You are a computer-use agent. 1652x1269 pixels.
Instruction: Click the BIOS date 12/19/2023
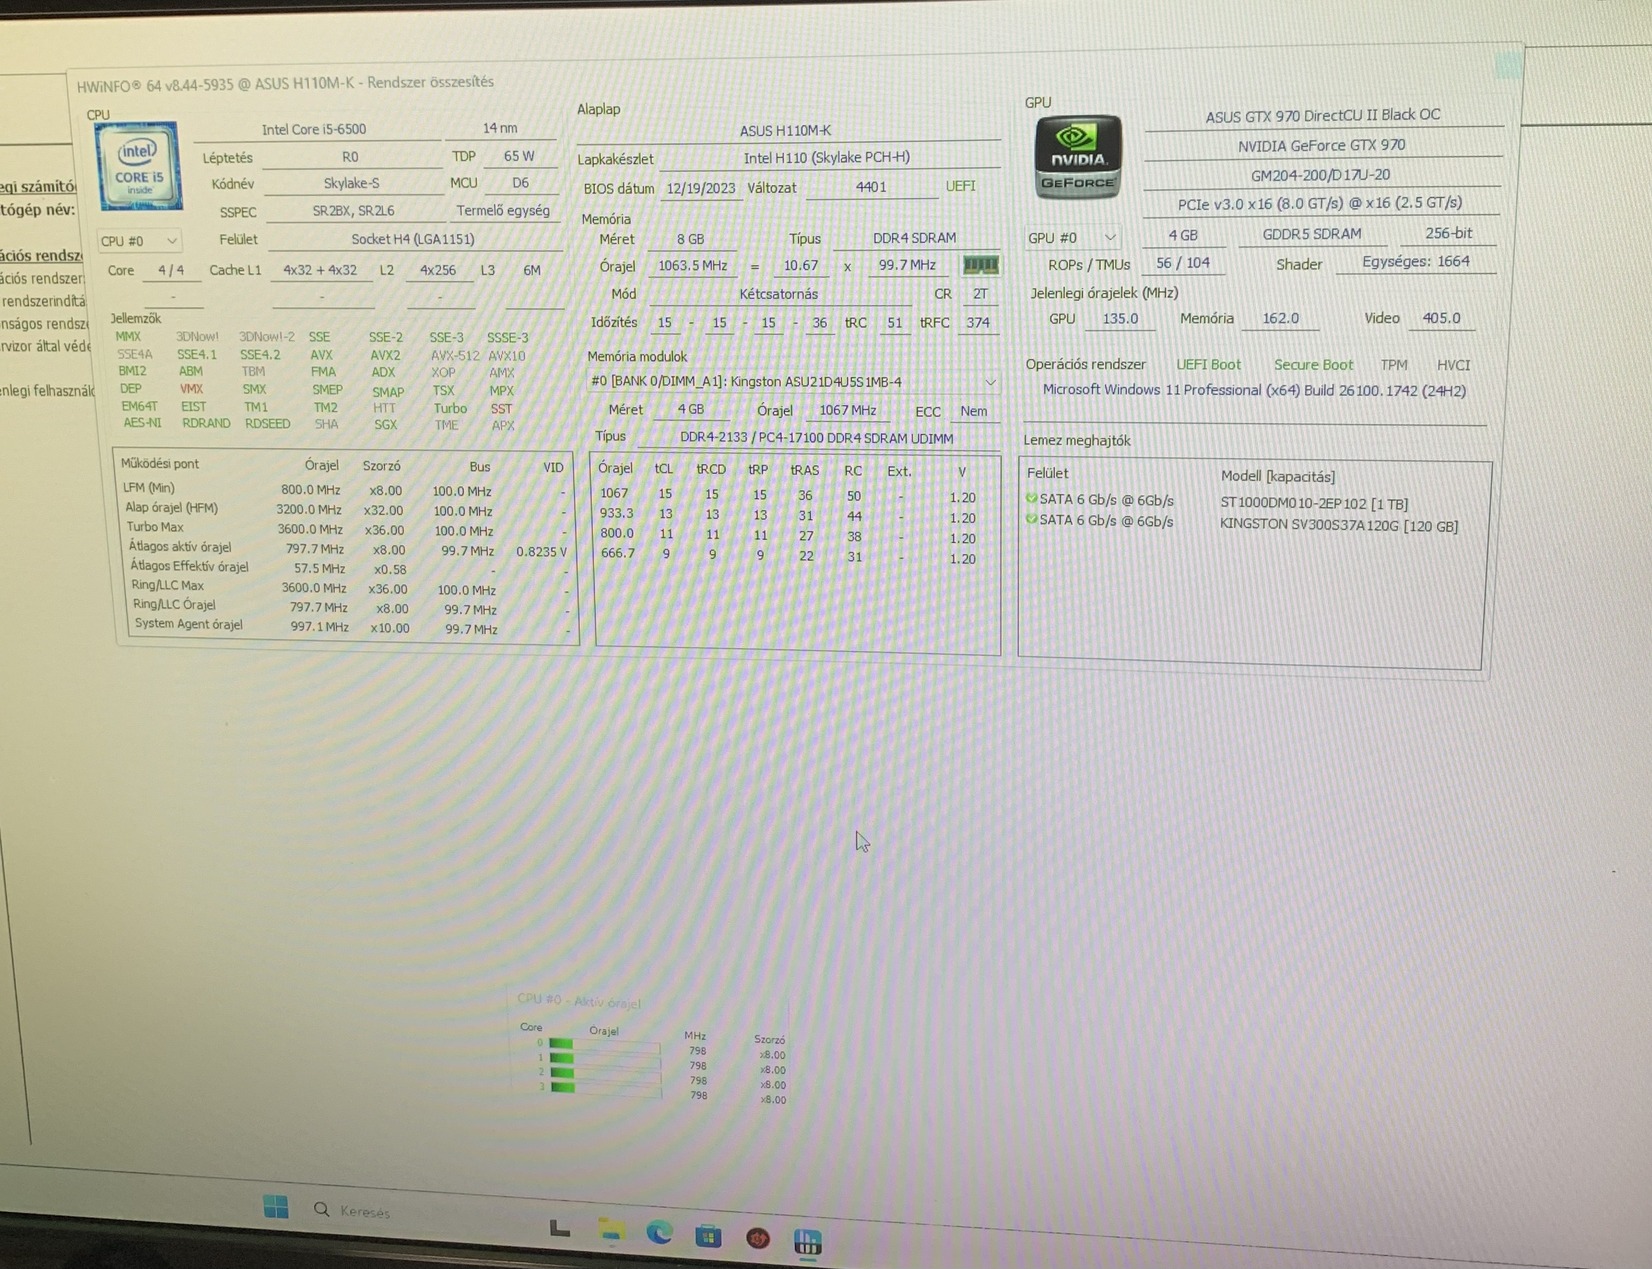pos(701,188)
